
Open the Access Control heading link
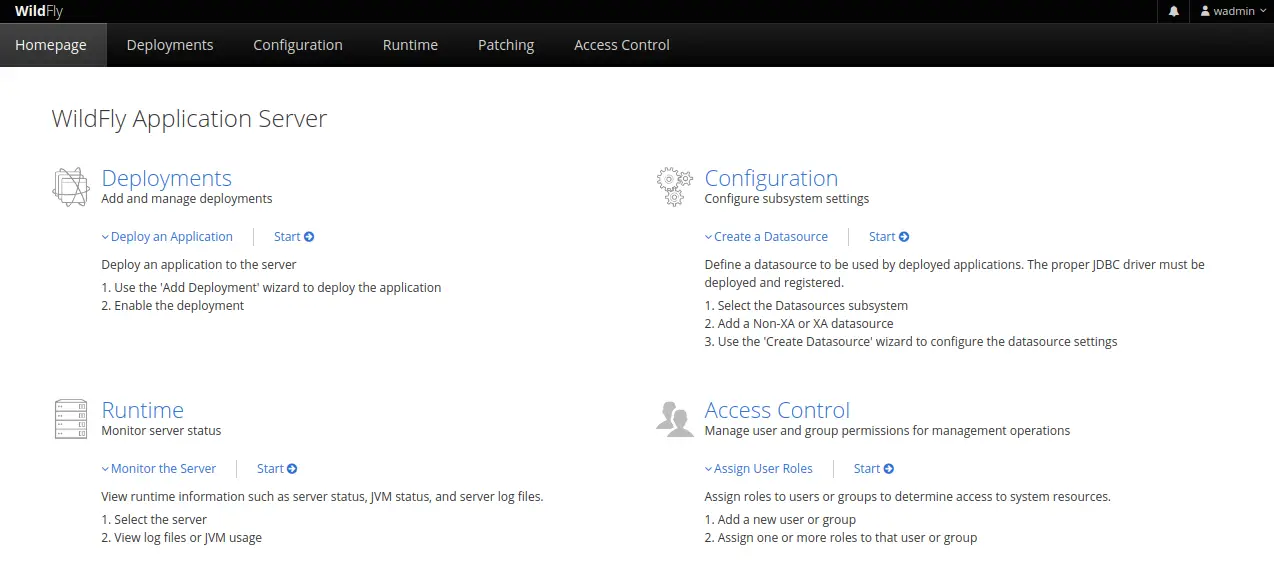[x=777, y=410]
